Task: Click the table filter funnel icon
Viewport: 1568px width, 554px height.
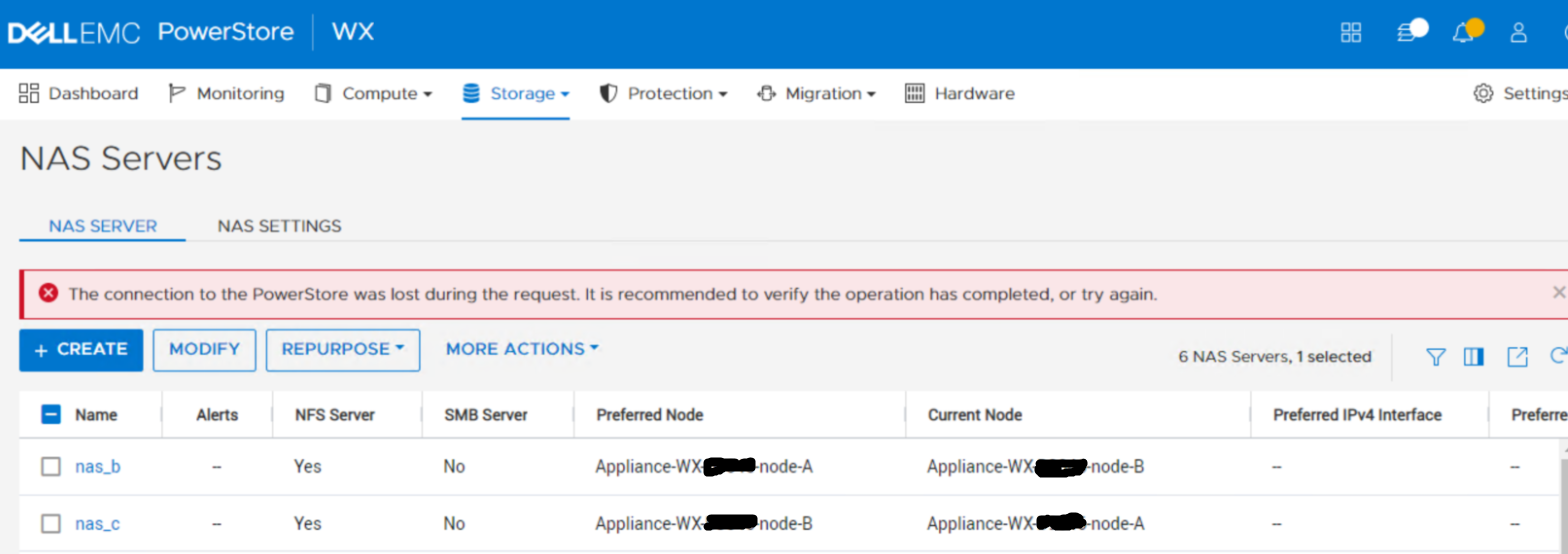Action: (x=1436, y=357)
